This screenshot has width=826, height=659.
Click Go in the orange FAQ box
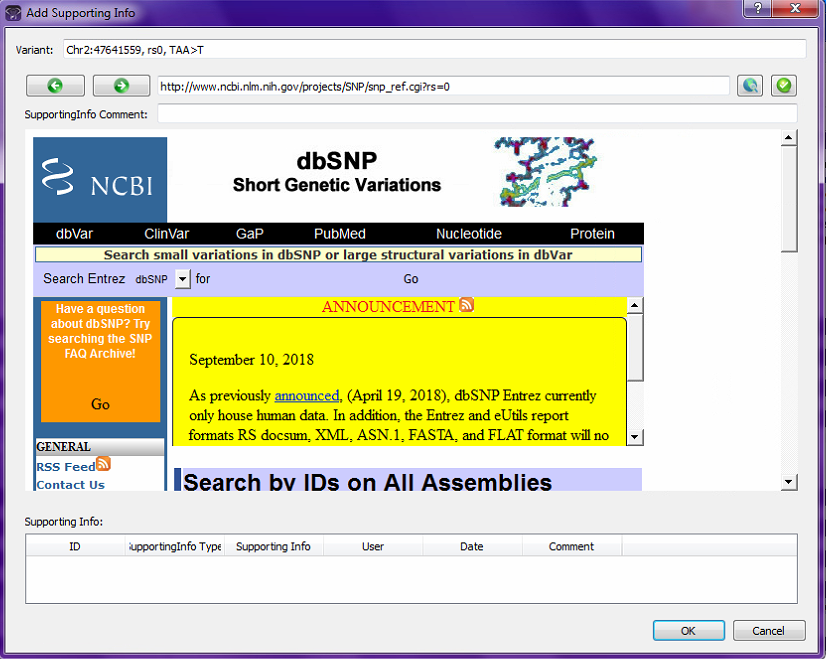pos(100,404)
